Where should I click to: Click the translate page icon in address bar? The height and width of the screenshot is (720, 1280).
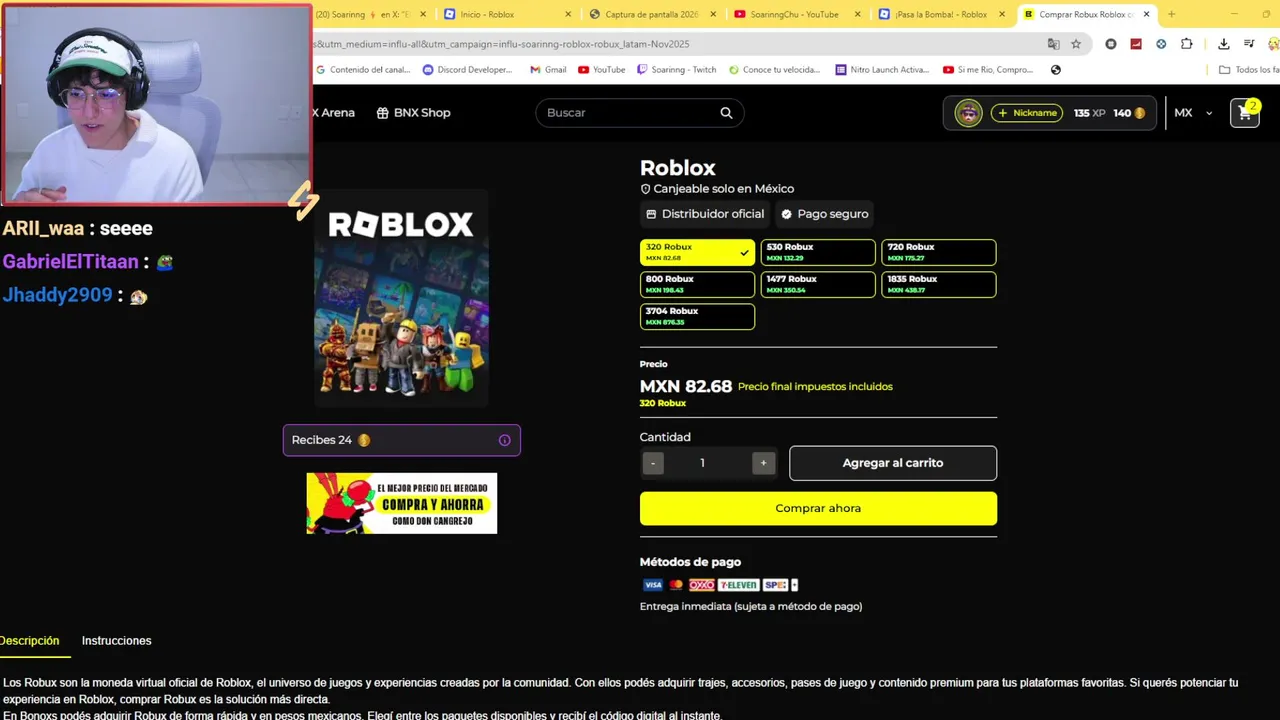[1053, 44]
